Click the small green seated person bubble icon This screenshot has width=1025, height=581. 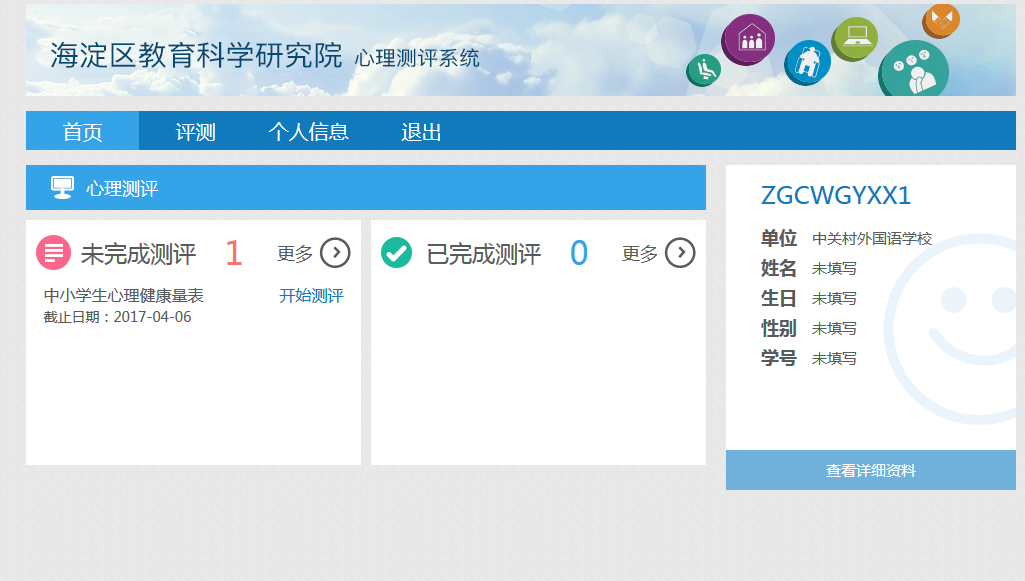tap(703, 69)
